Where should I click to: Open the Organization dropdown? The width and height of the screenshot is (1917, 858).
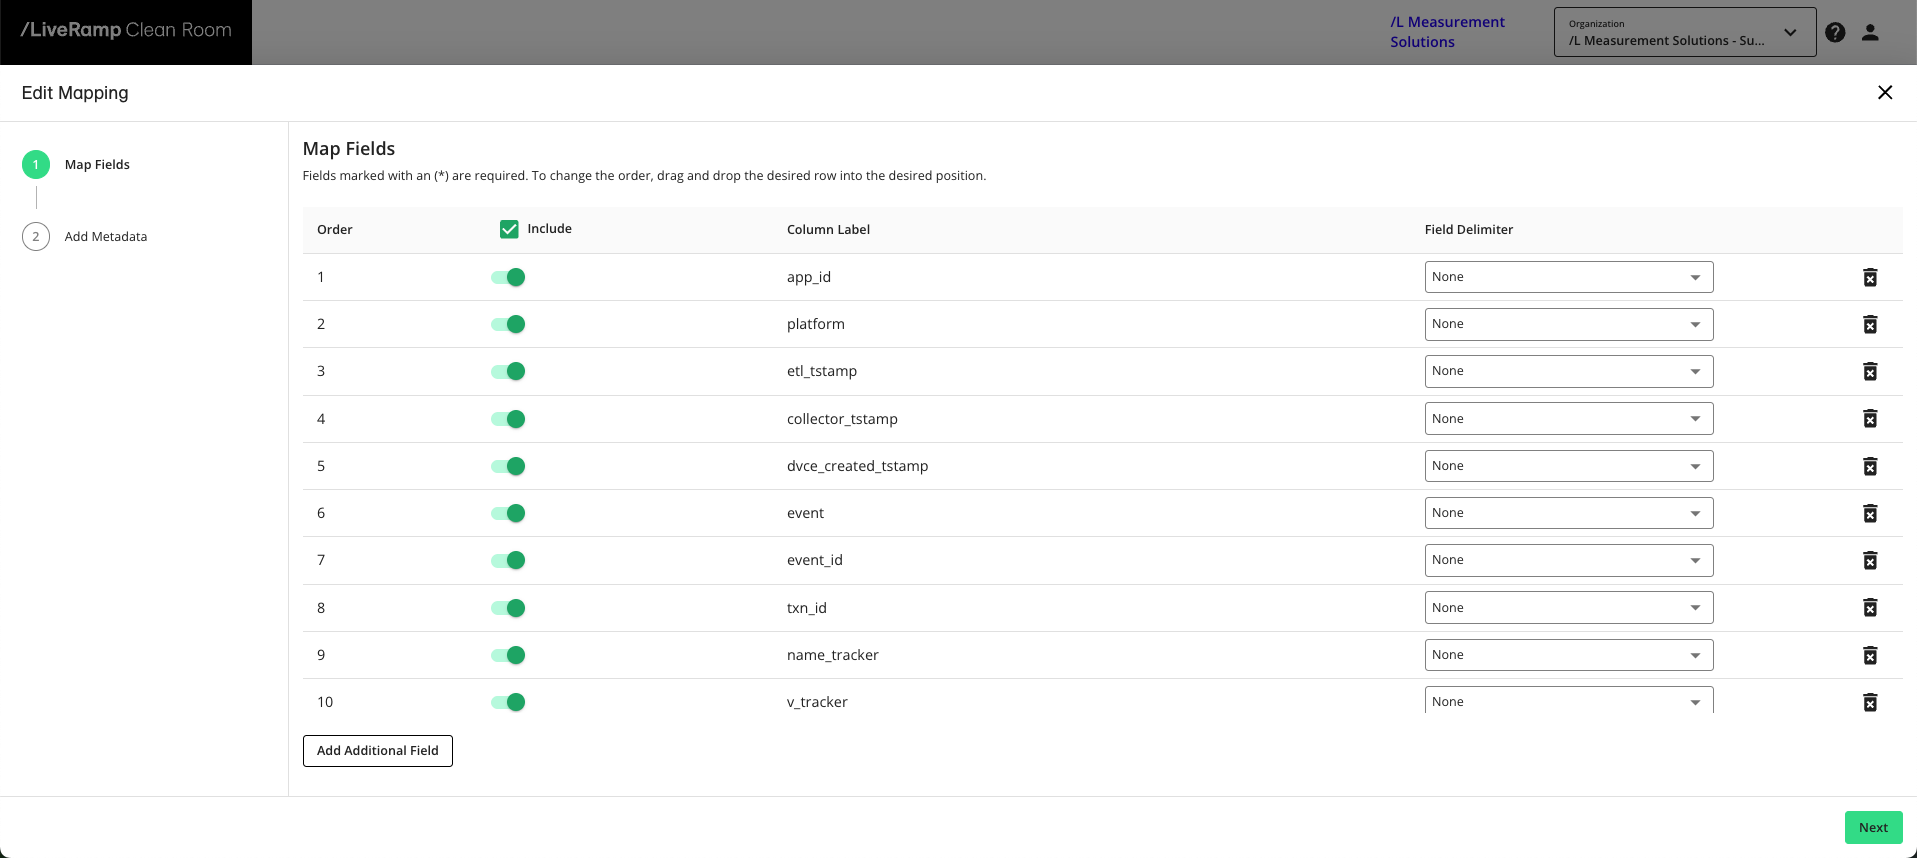1684,32
